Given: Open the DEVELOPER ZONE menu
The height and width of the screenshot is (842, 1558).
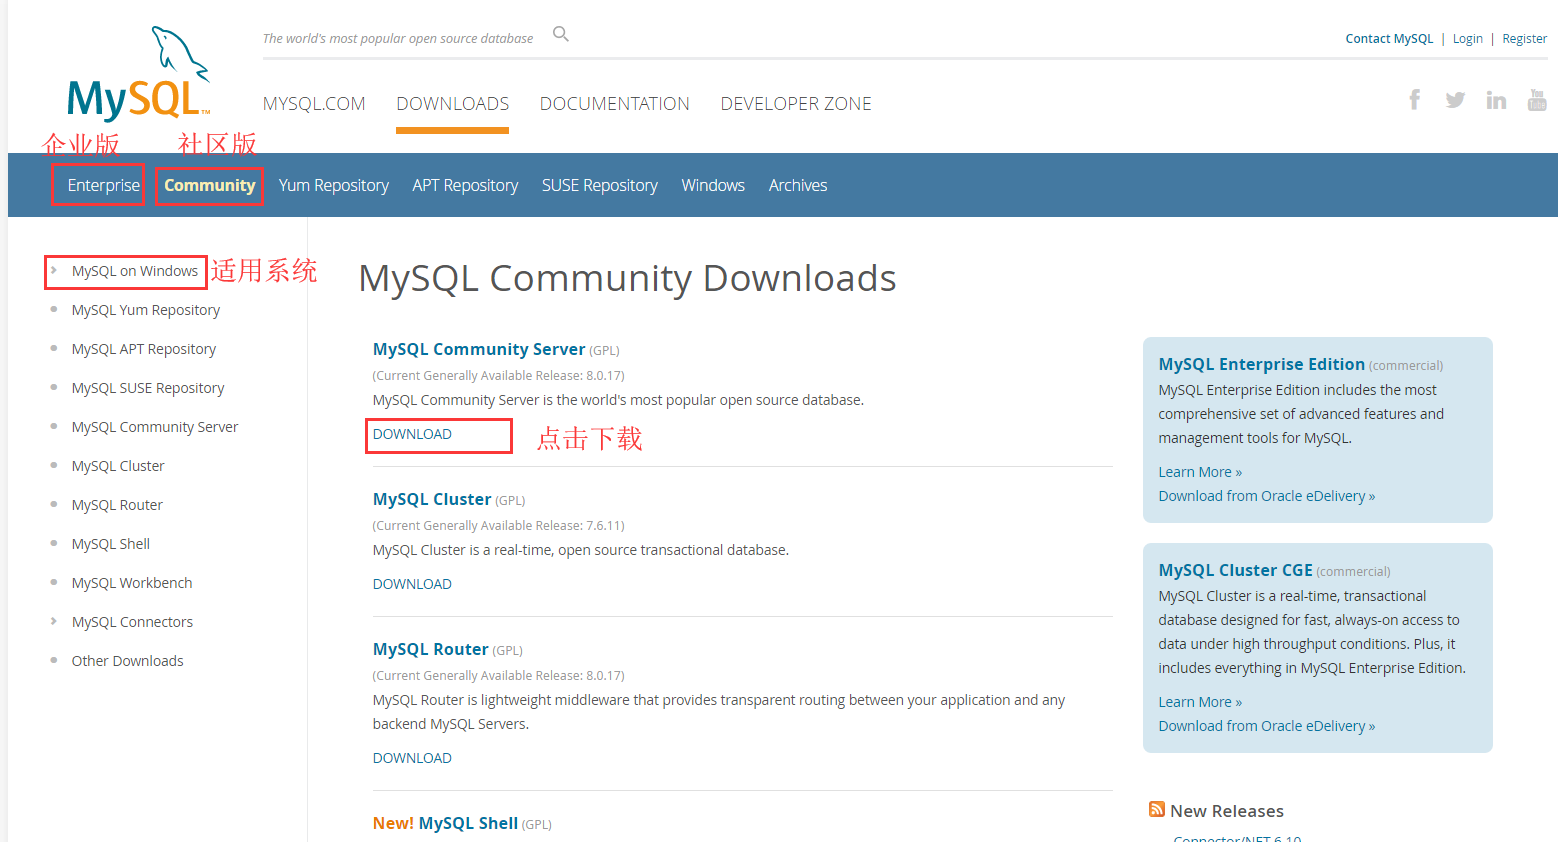Looking at the screenshot, I should (796, 103).
